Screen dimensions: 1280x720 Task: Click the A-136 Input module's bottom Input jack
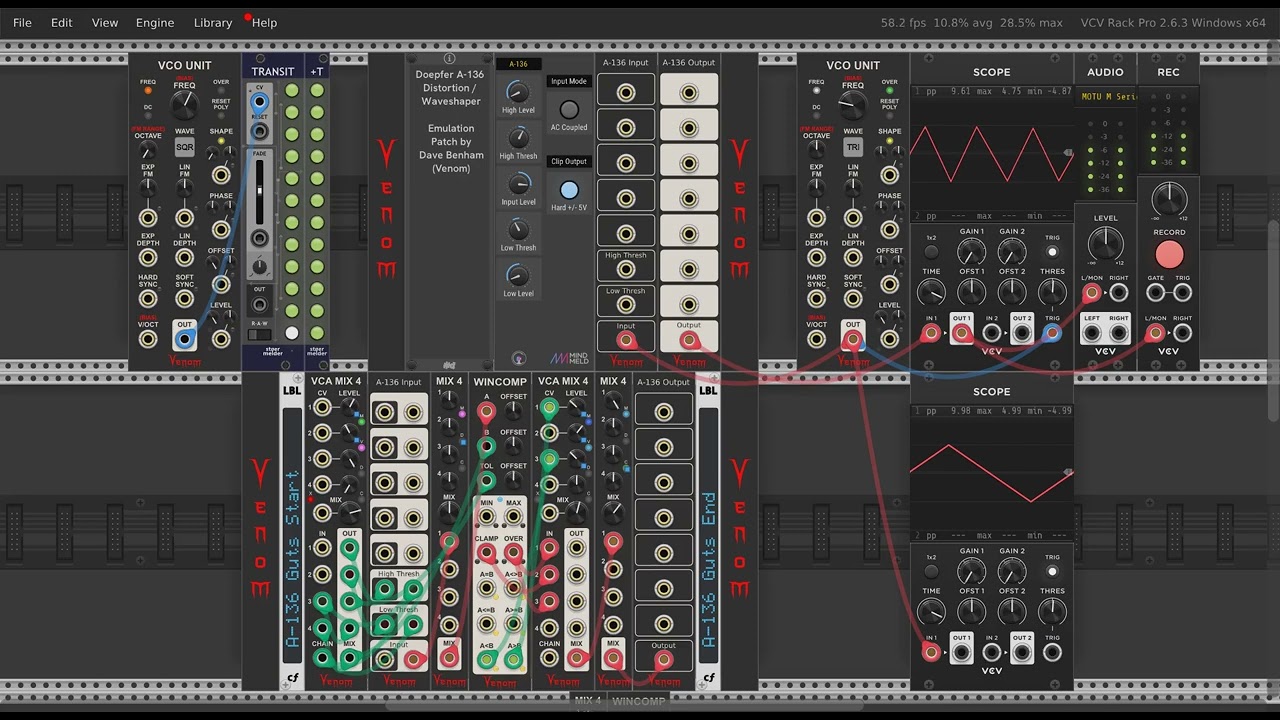pos(626,341)
